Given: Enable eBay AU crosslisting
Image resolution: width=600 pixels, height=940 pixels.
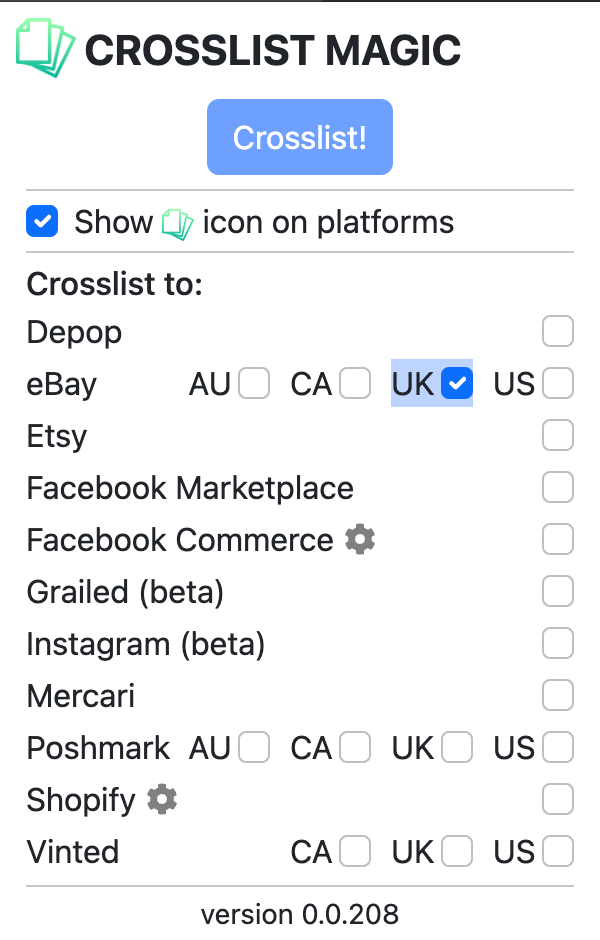Looking at the screenshot, I should pyautogui.click(x=255, y=383).
